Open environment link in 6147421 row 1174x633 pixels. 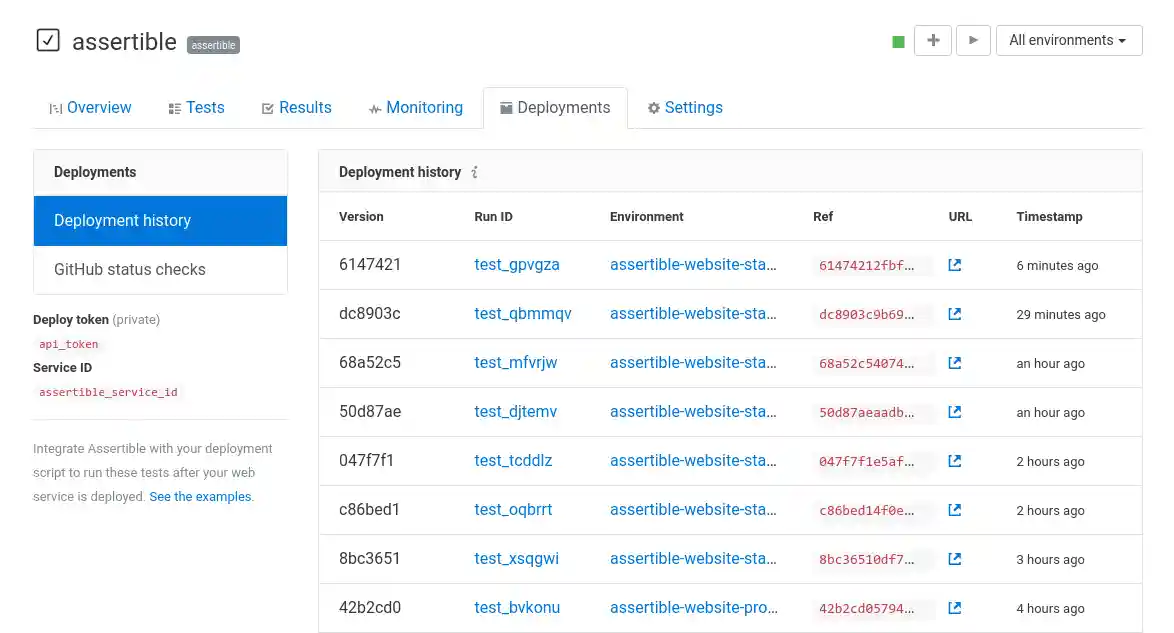693,265
